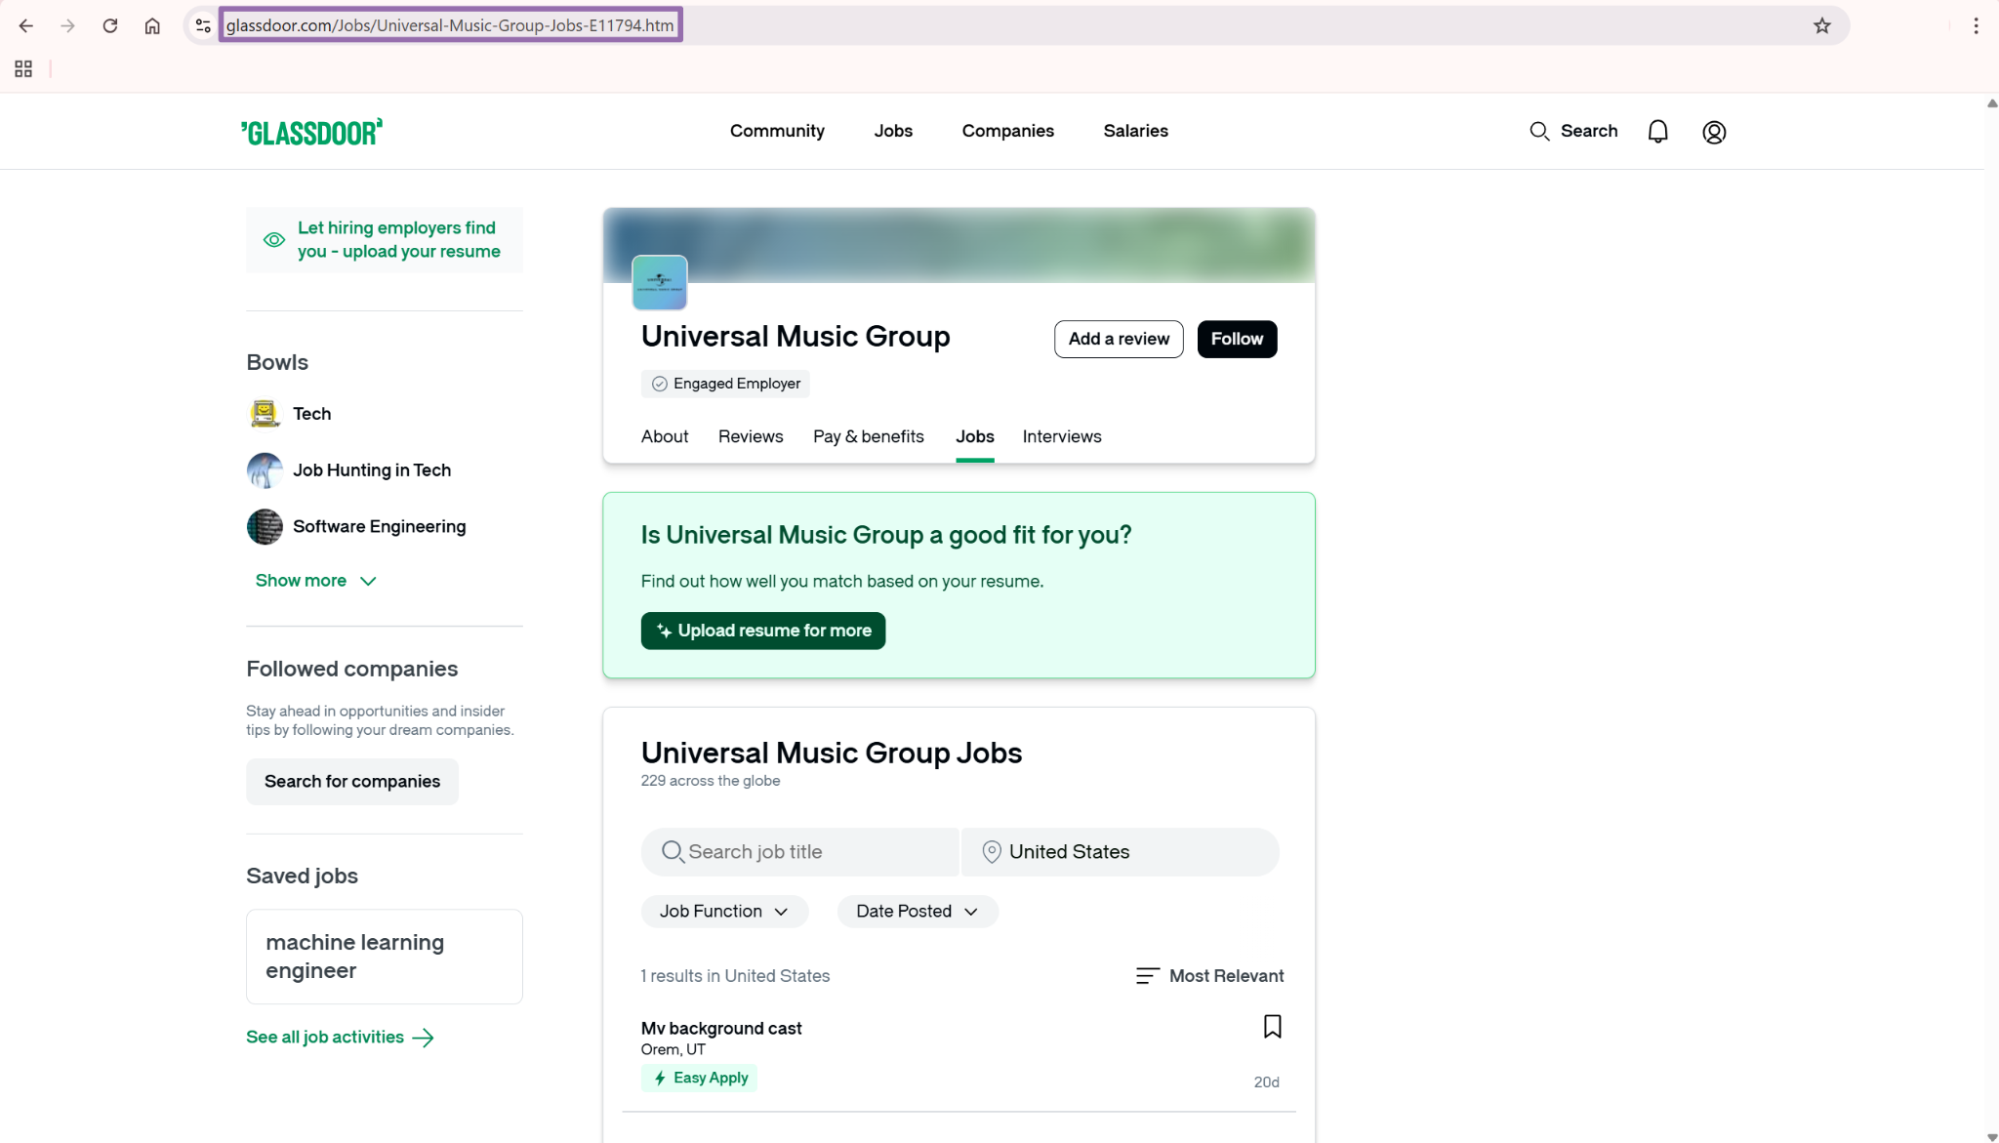1999x1143 pixels.
Task: Click the browser address bar URL
Action: point(450,26)
